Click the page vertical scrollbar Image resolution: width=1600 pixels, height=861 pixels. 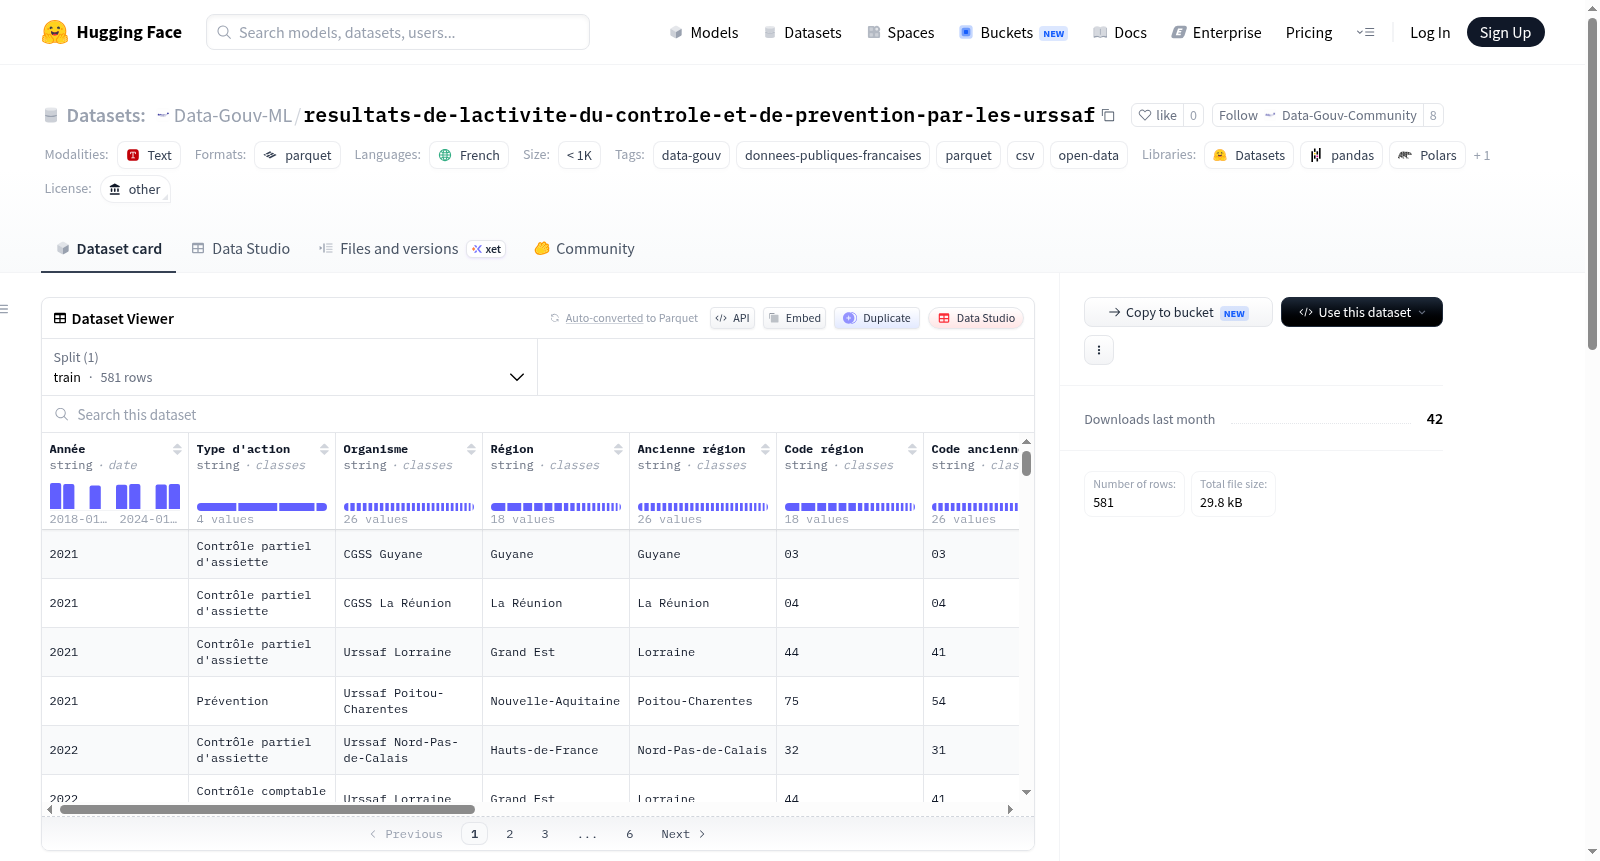pyautogui.click(x=1592, y=184)
